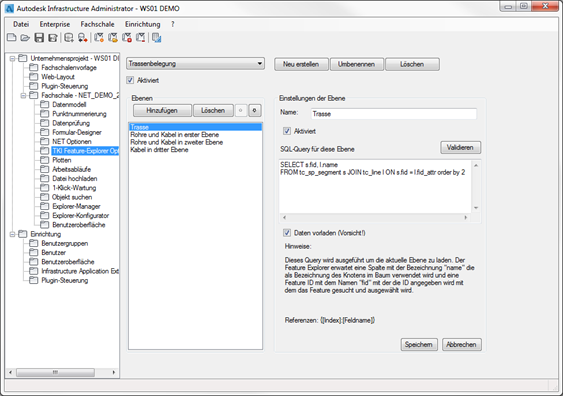Click the New file toolbar icon

12,37
